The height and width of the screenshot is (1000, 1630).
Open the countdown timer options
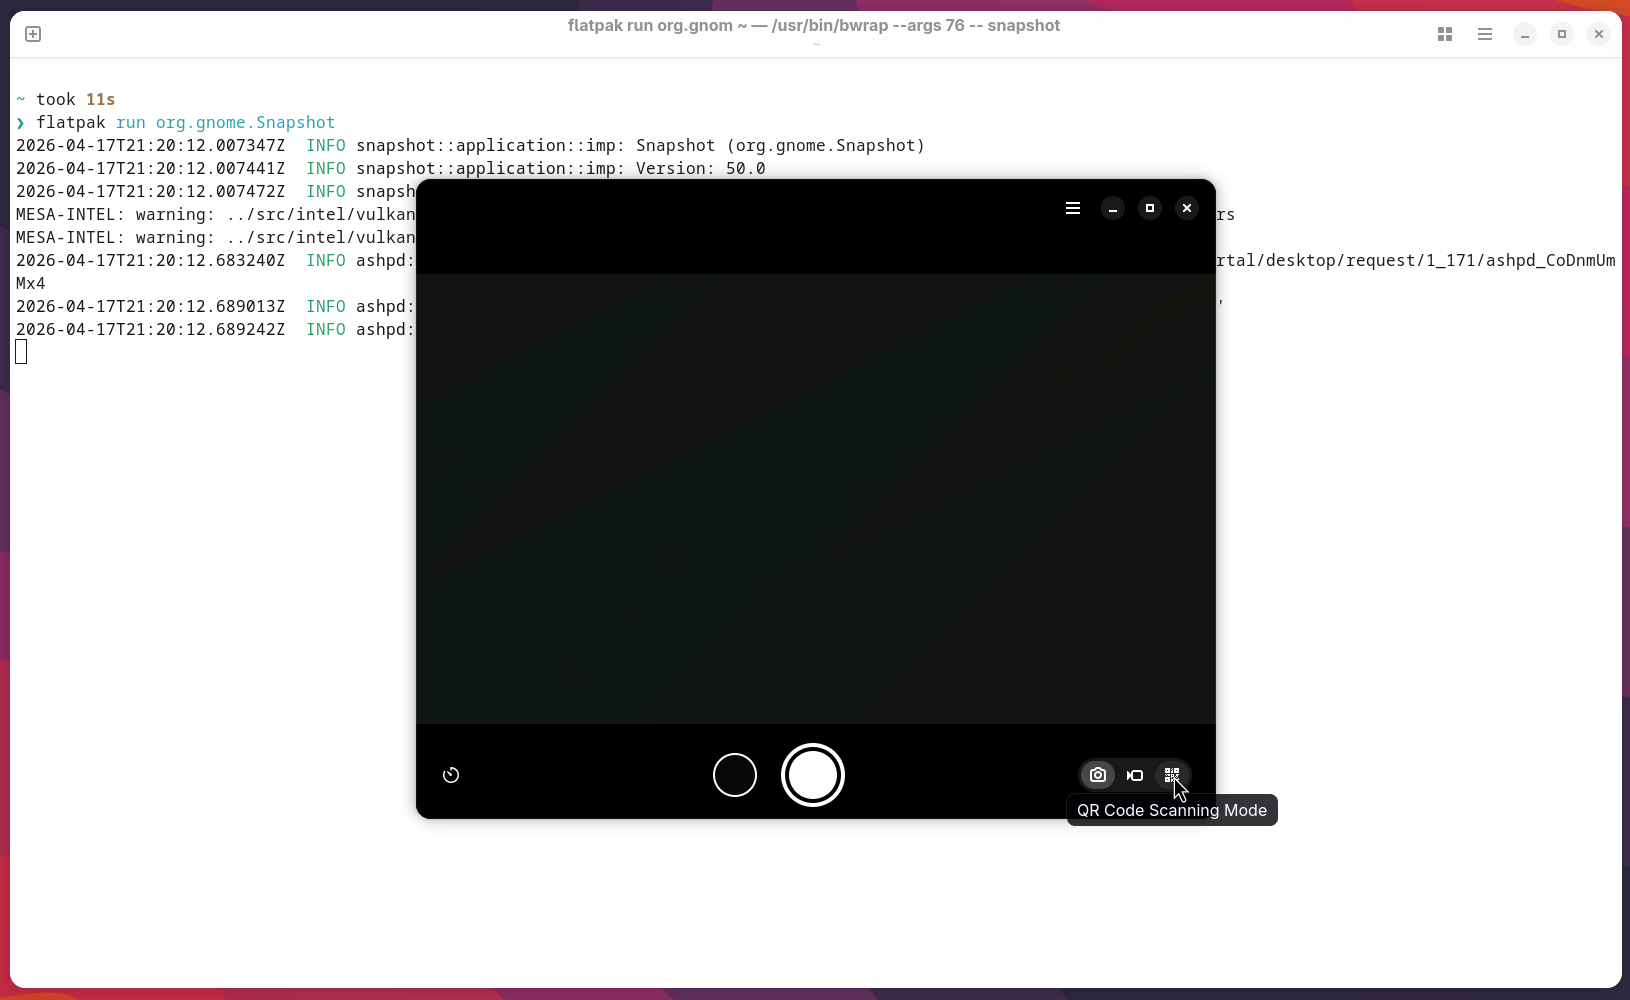click(451, 775)
